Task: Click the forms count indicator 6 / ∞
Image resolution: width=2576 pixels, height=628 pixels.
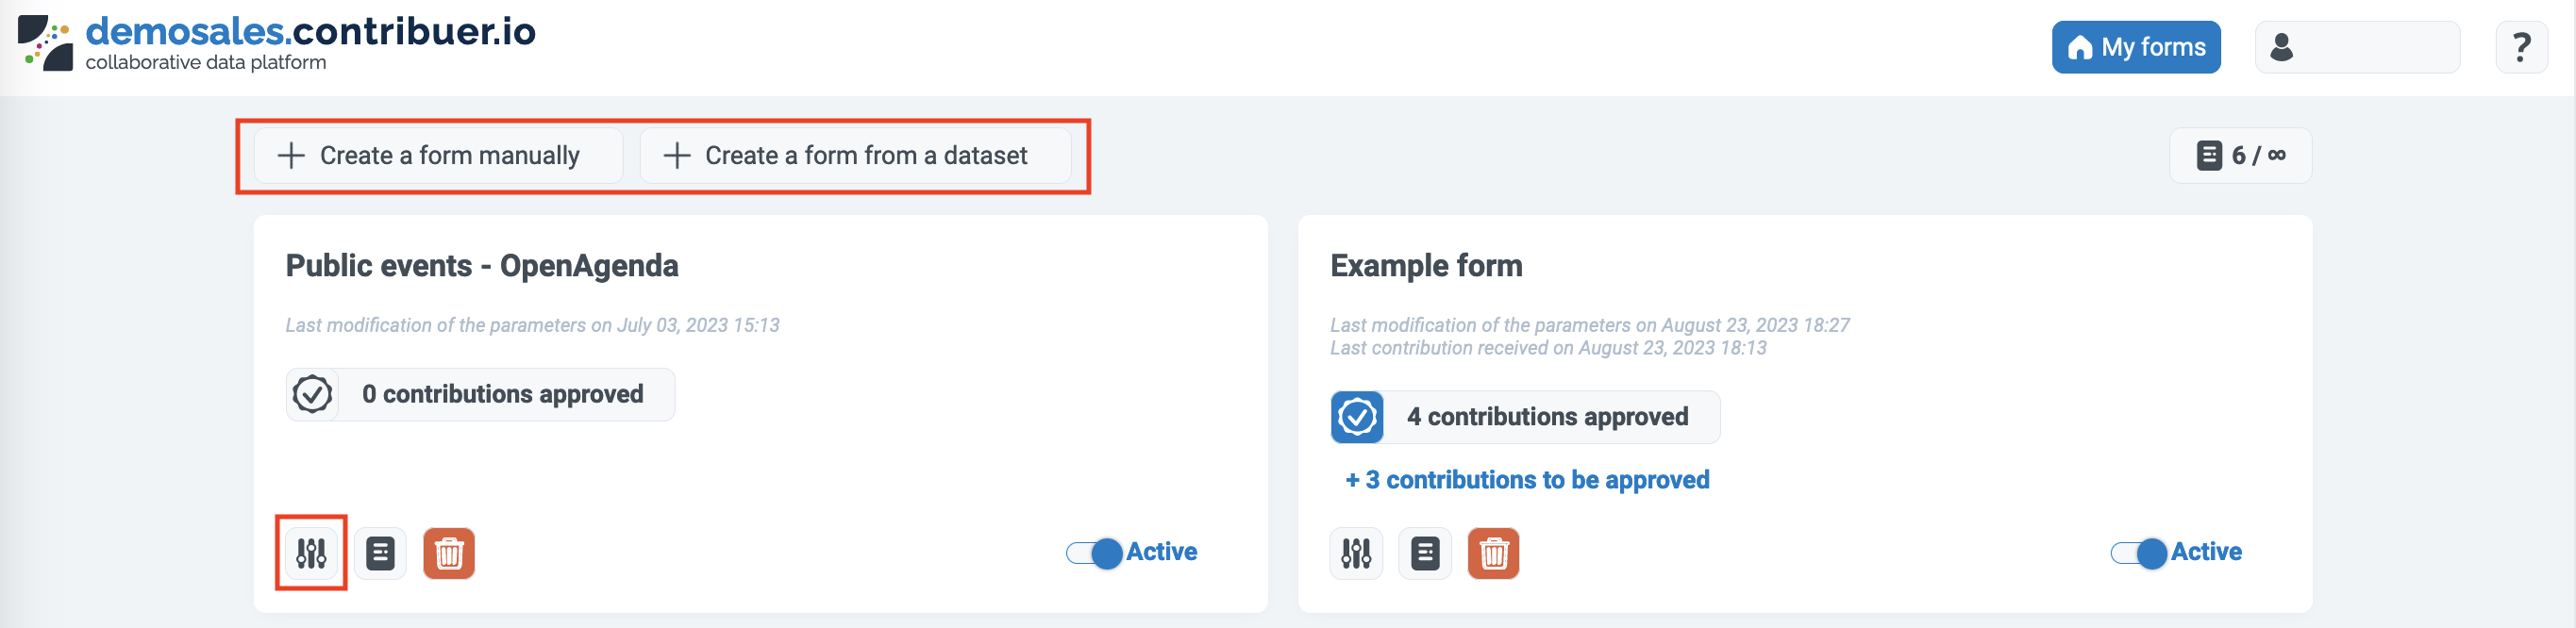Action: click(2240, 156)
